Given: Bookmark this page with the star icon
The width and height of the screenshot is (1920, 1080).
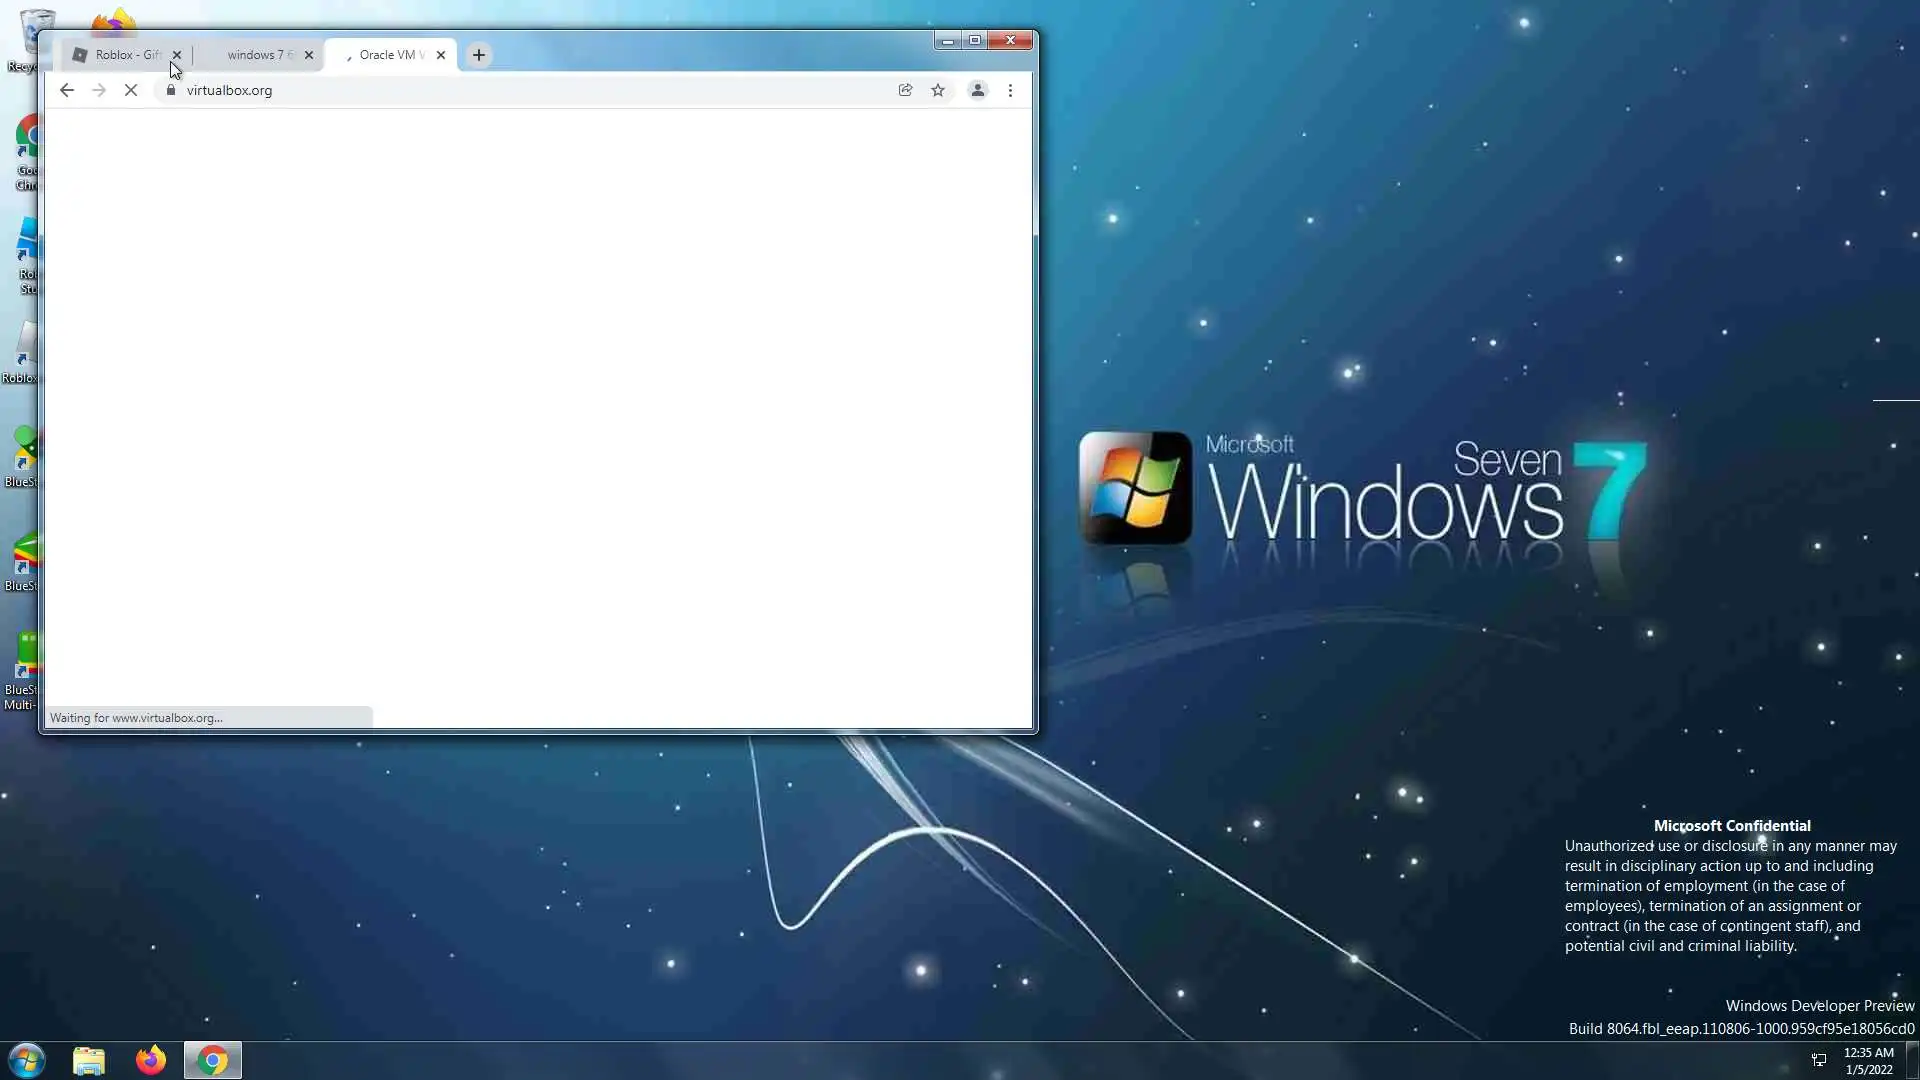Looking at the screenshot, I should click(938, 90).
